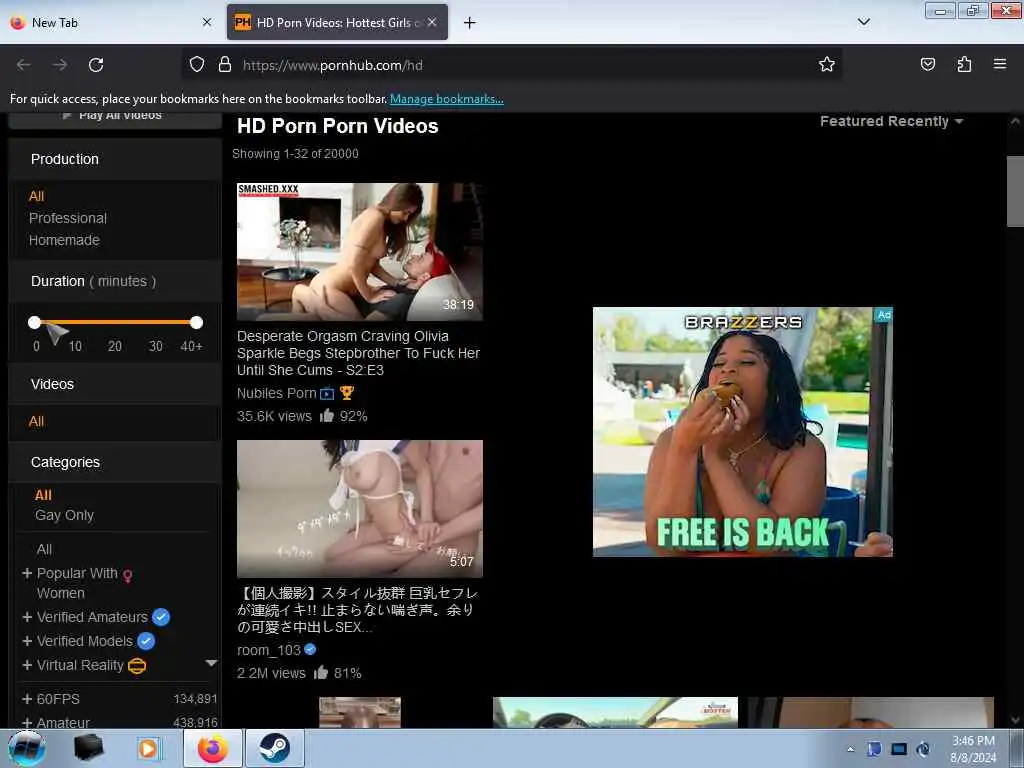Click the category list down arrow
Viewport: 1024px width, 768px height.
coord(211,663)
